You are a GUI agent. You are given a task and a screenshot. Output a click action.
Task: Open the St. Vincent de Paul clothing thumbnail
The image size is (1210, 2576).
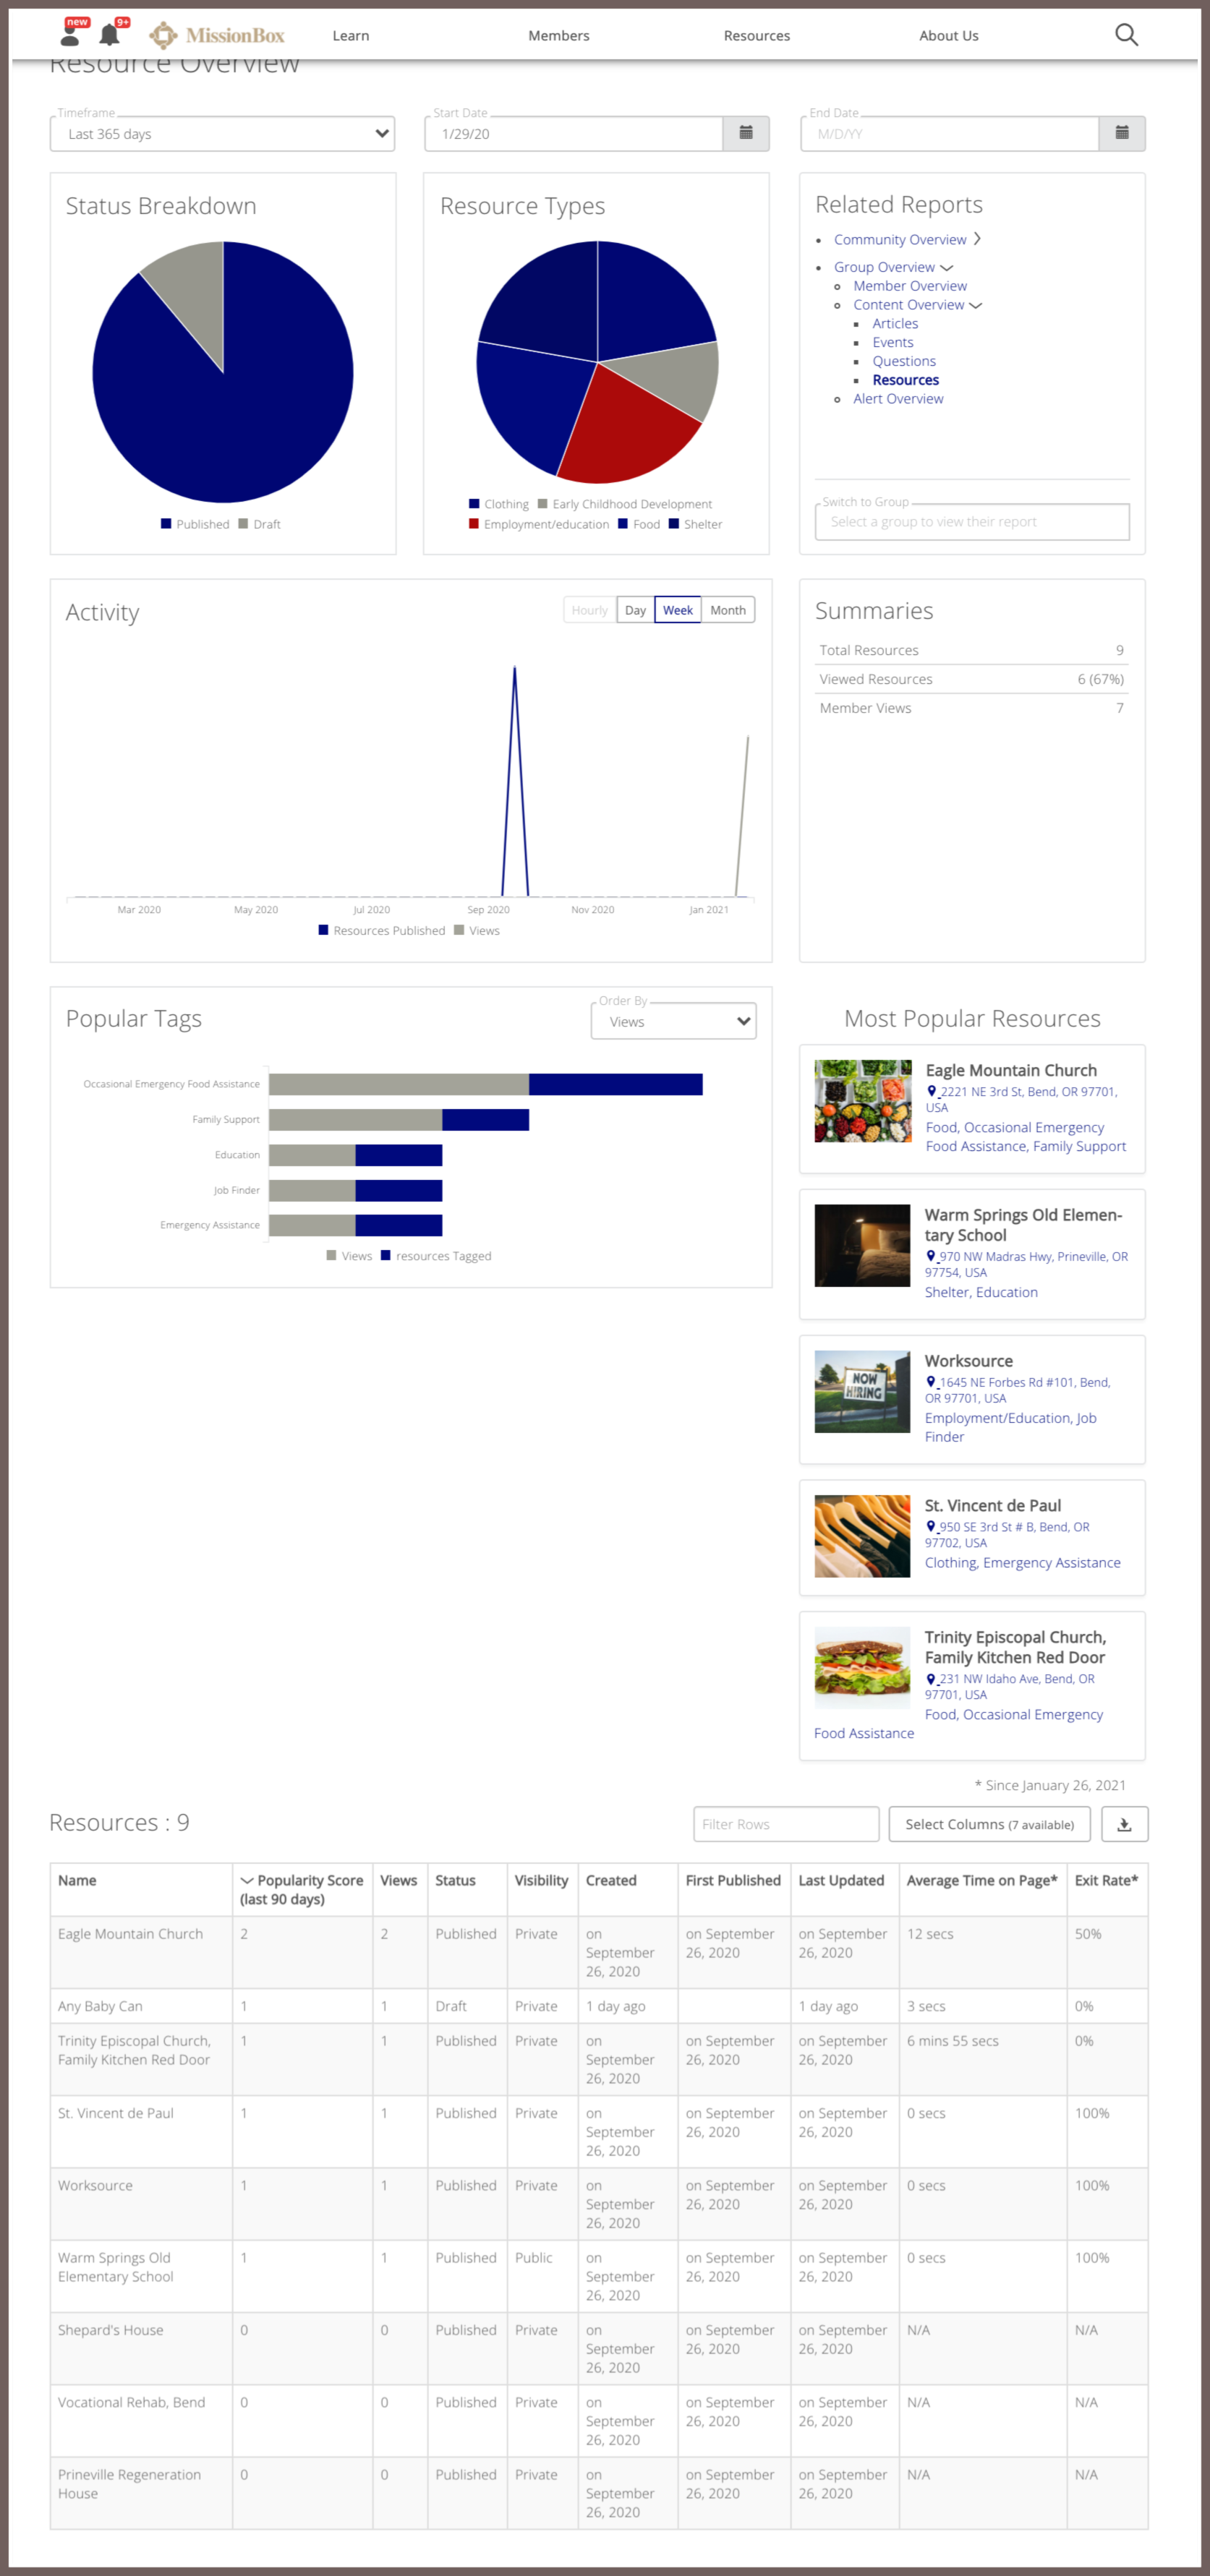point(862,1536)
